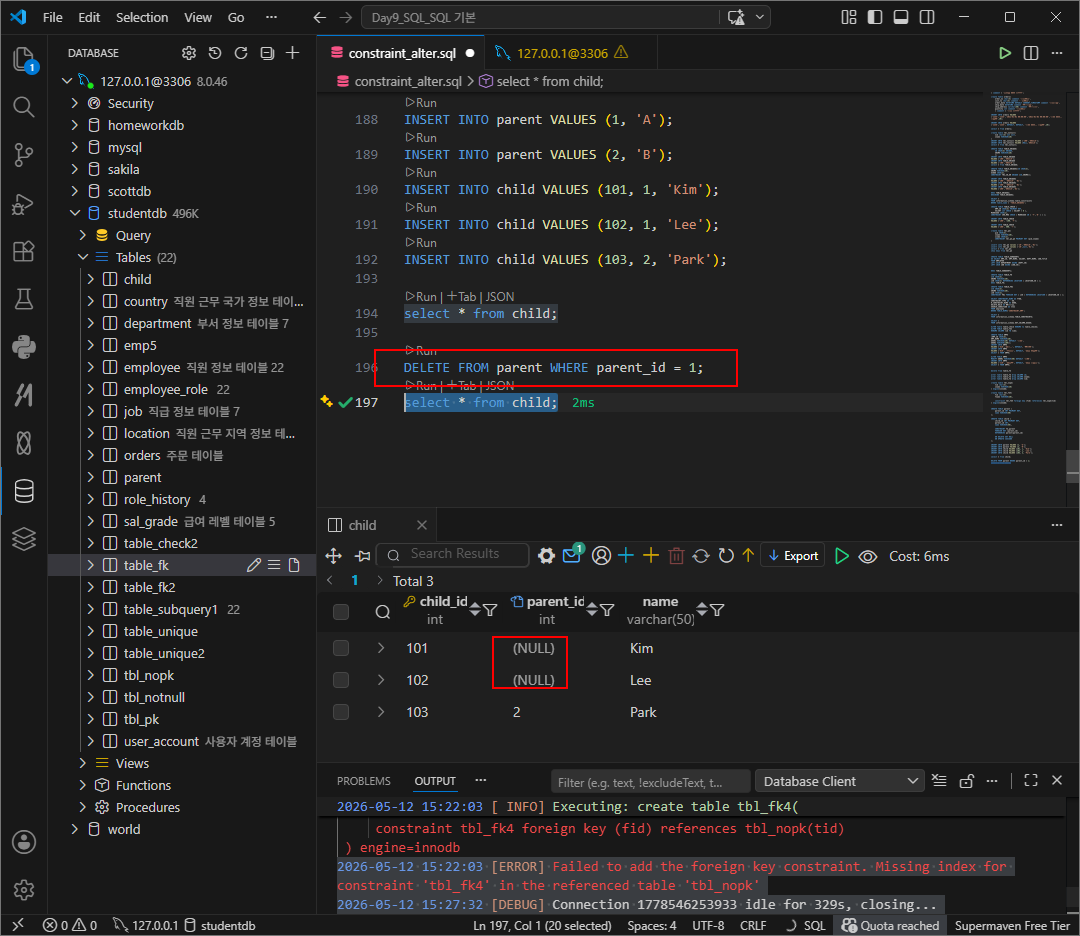
Task: Pin the result tab
Action: click(362, 556)
